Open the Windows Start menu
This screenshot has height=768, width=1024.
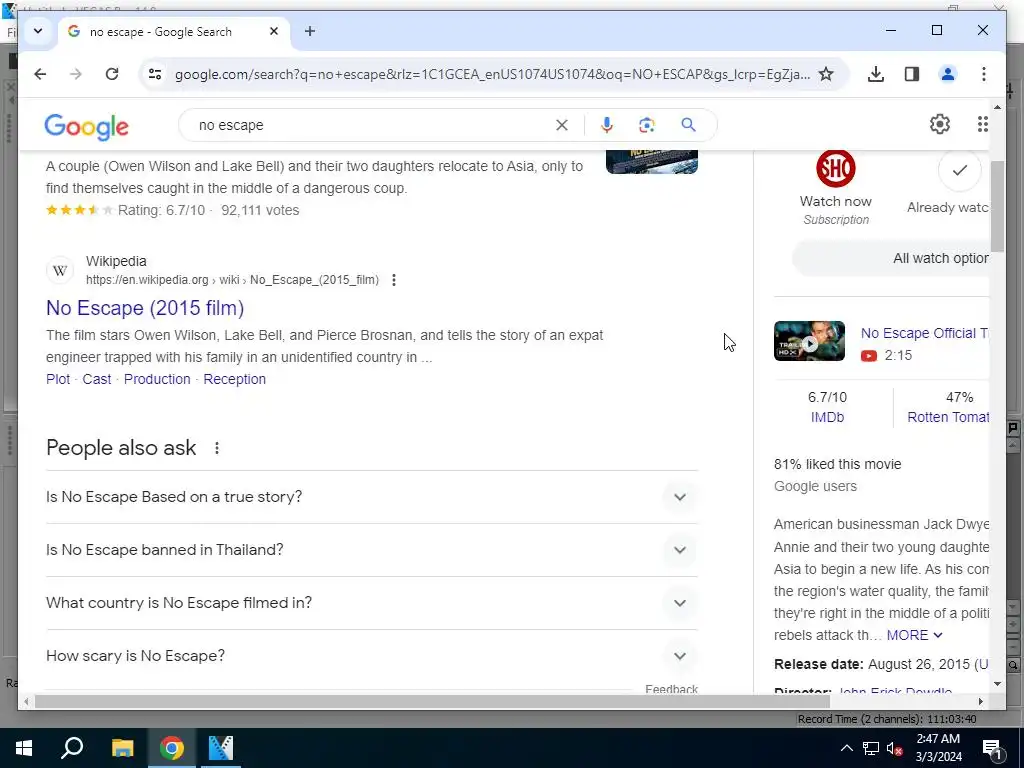24,748
